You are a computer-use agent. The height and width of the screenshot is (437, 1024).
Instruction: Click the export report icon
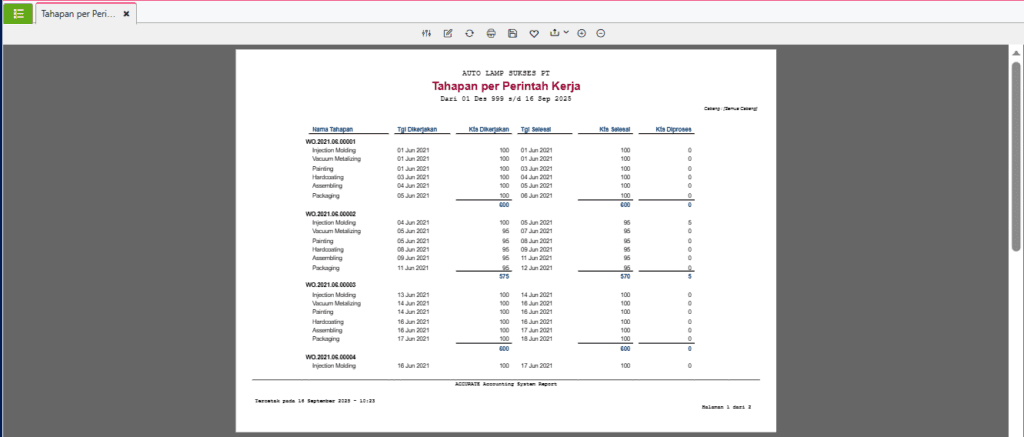[555, 33]
